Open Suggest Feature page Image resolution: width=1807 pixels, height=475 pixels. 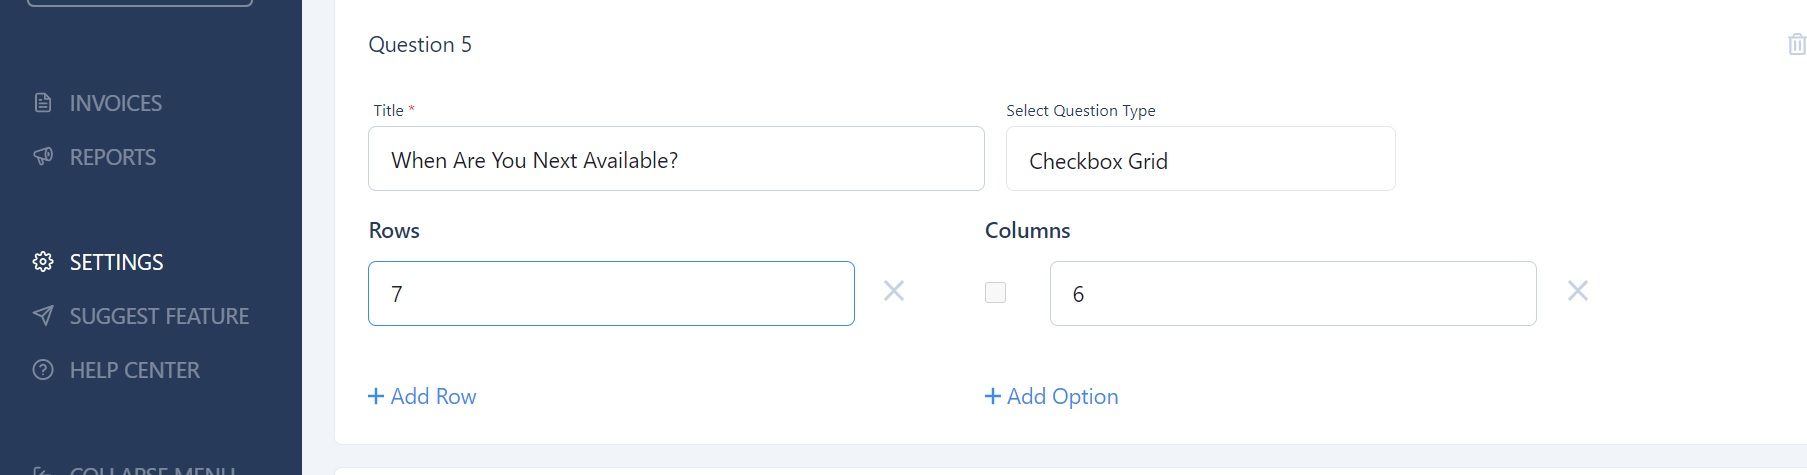click(159, 316)
